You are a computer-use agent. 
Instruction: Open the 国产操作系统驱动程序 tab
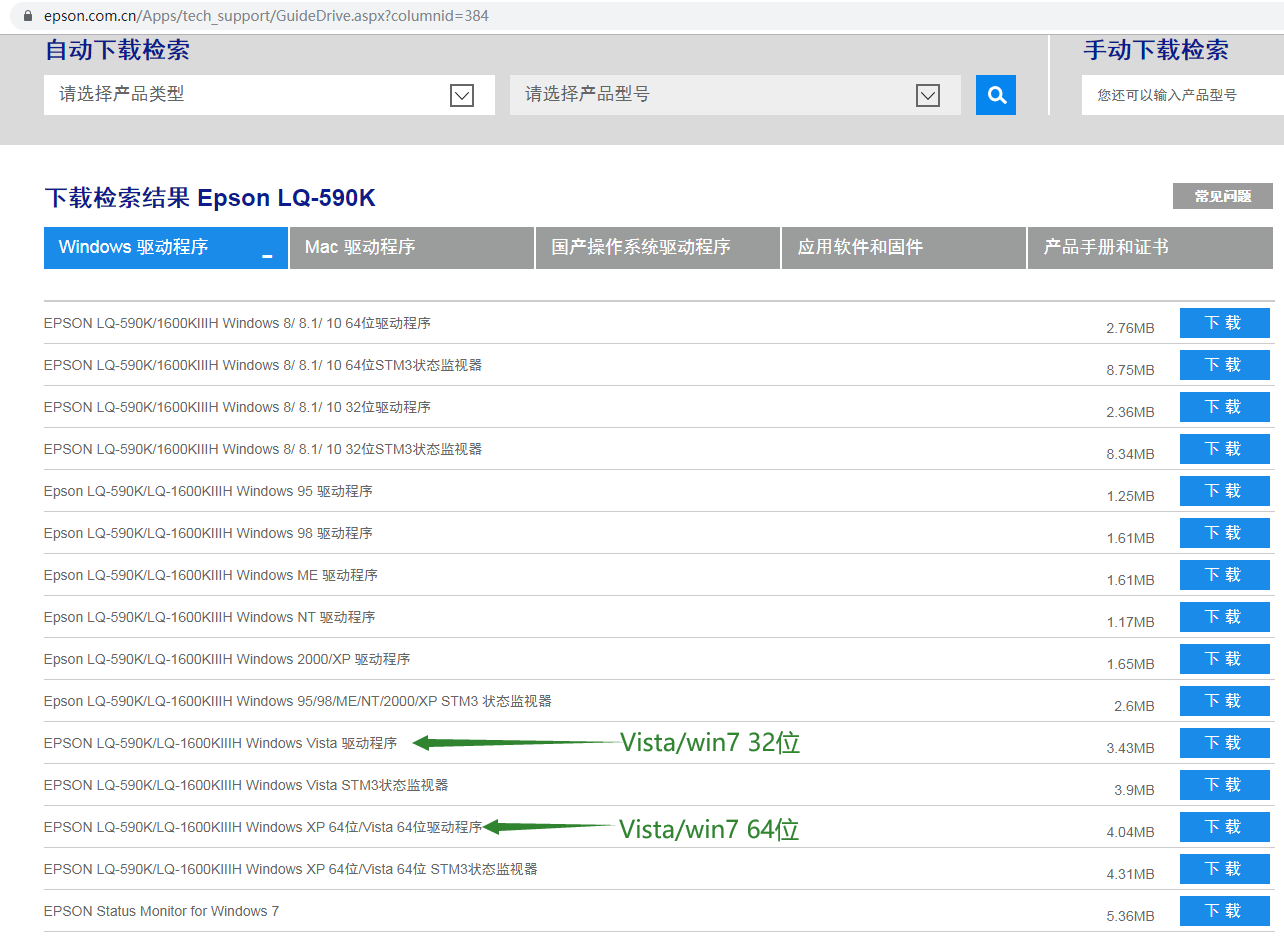(x=658, y=248)
